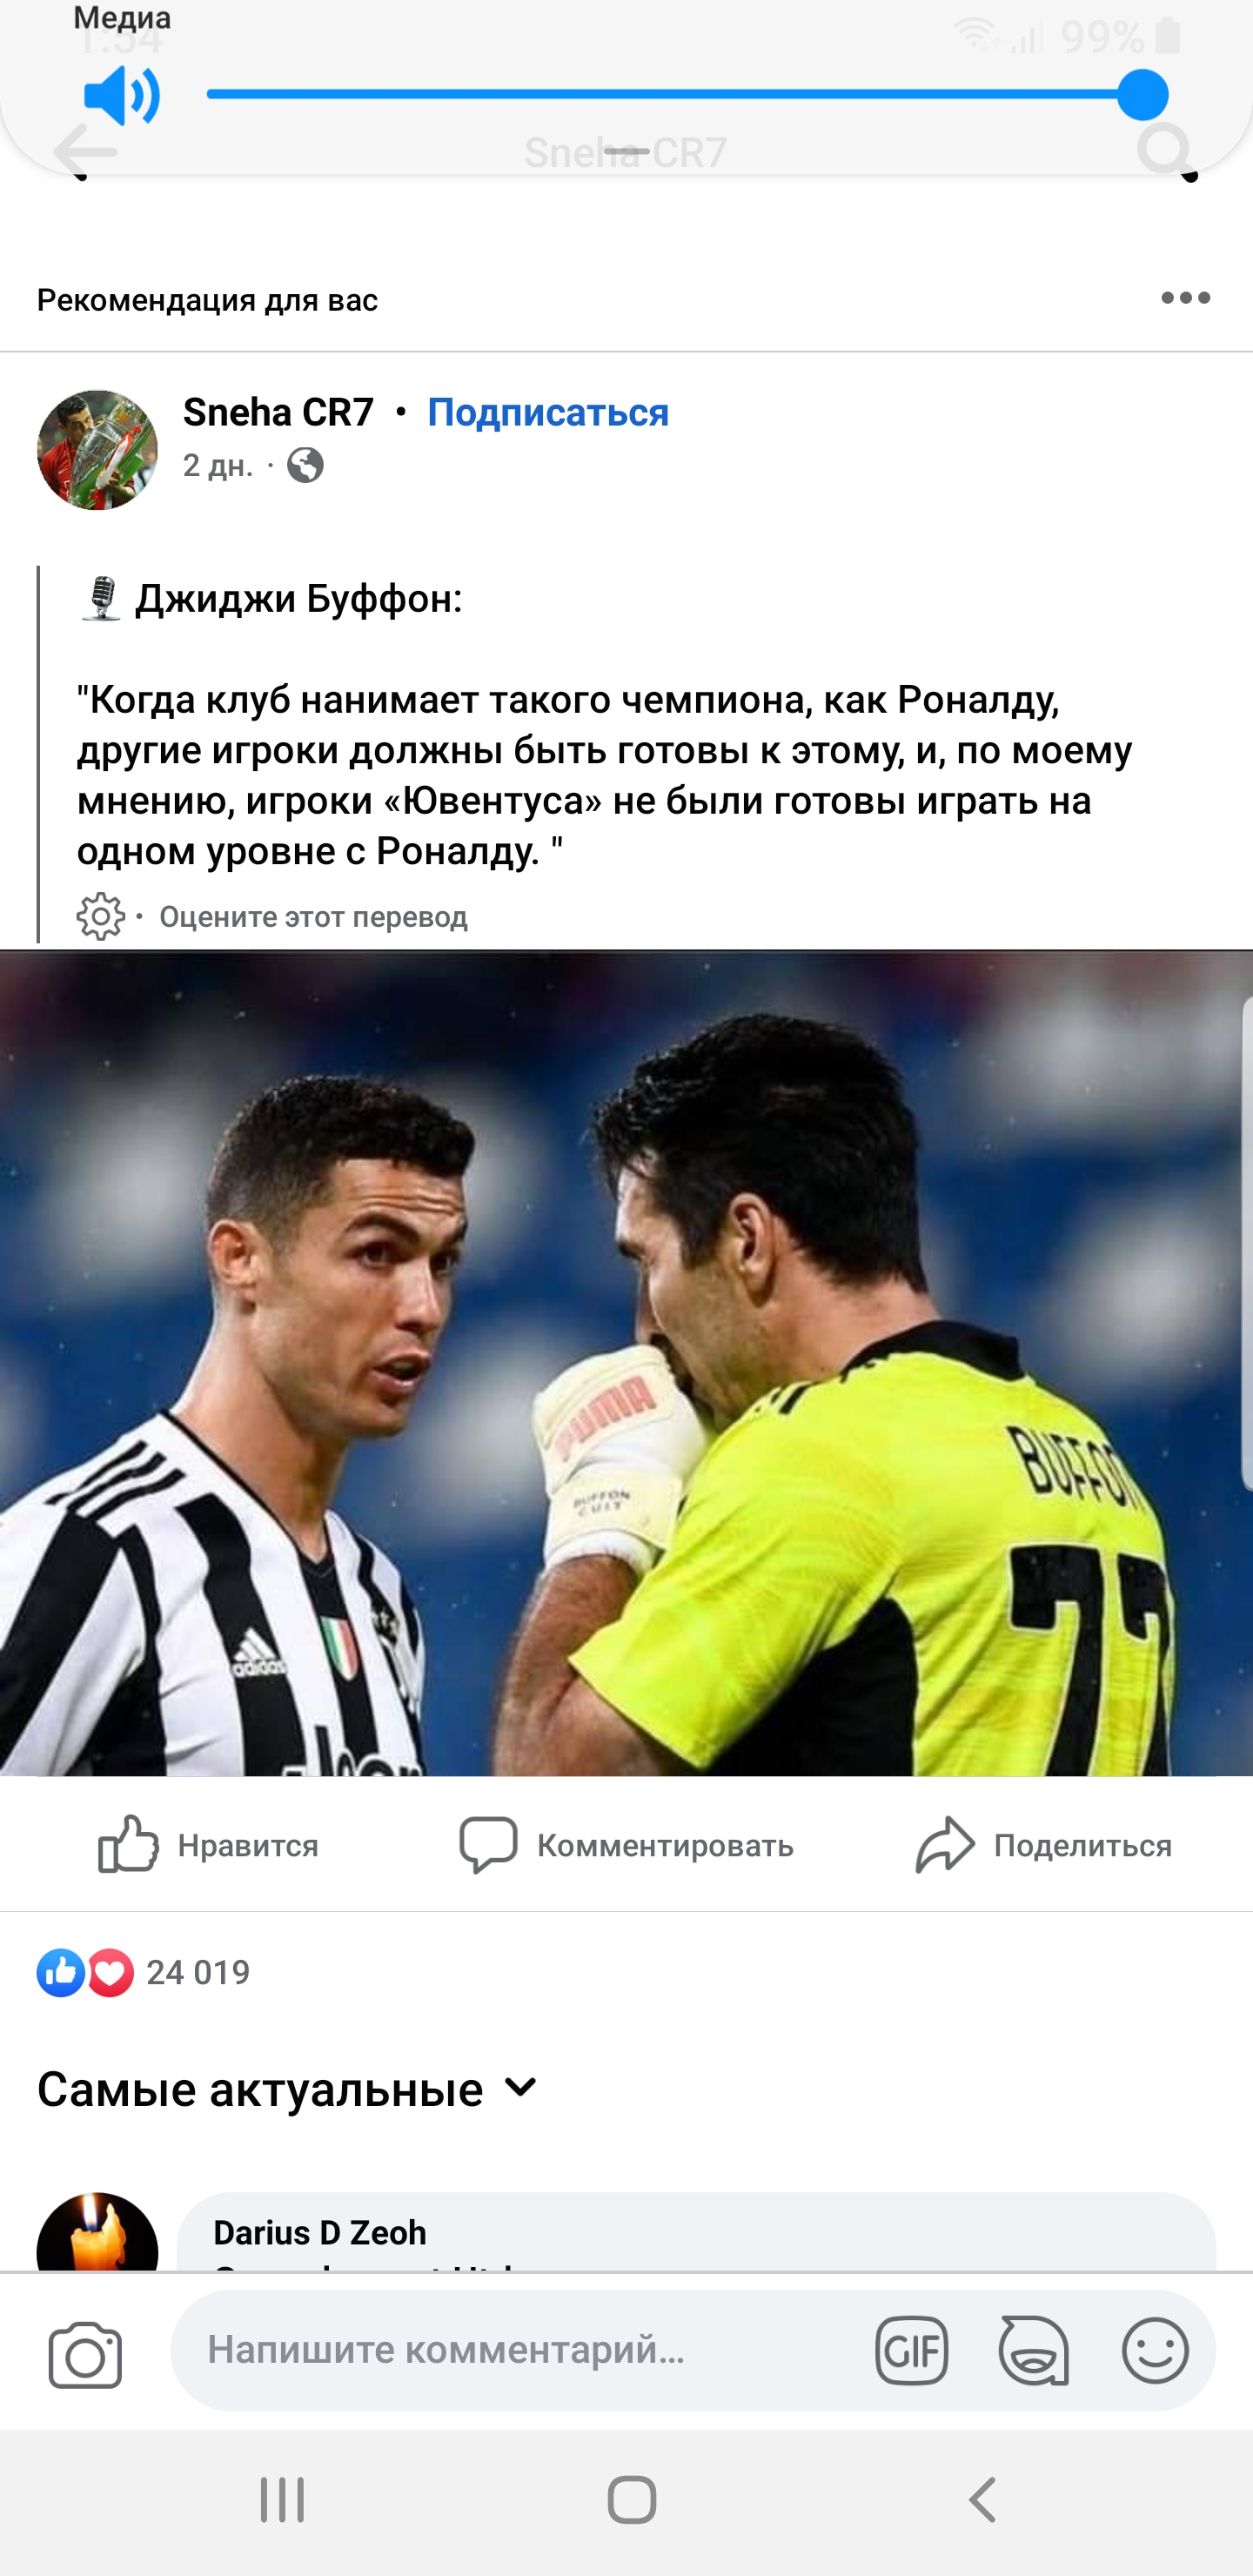
Task: Open the Android recent apps button
Action: (x=282, y=2500)
